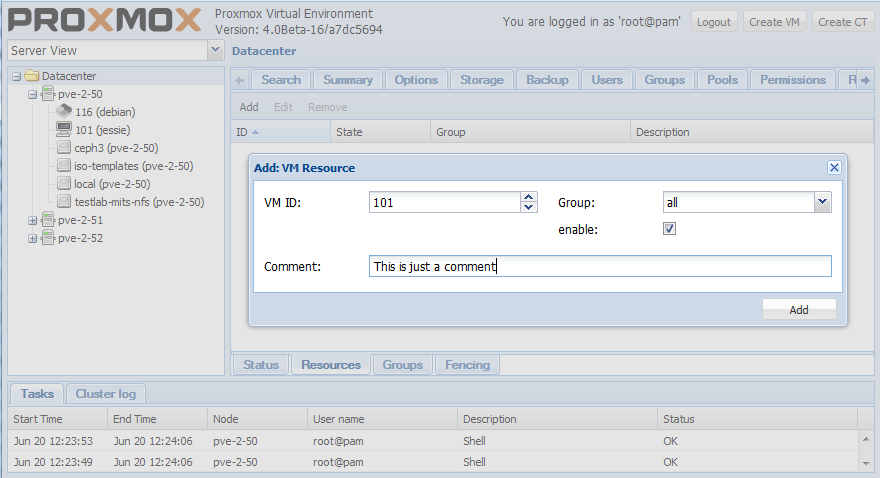The height and width of the screenshot is (478, 880).
Task: Sort tasks by Start Time header
Action: [x=58, y=419]
